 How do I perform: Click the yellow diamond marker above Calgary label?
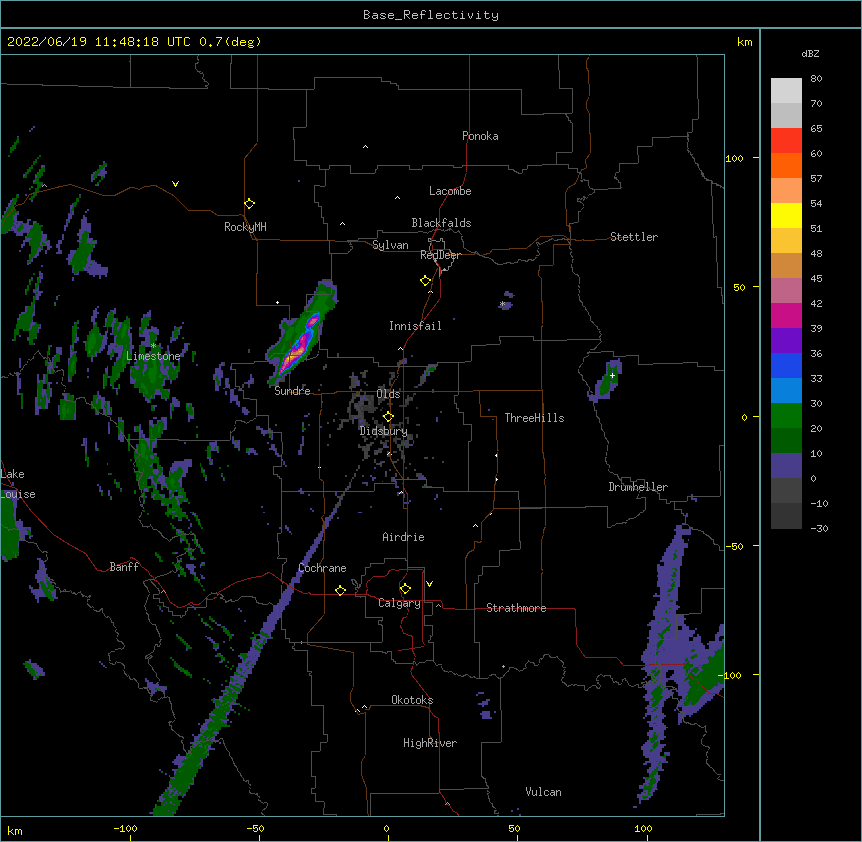(x=405, y=589)
